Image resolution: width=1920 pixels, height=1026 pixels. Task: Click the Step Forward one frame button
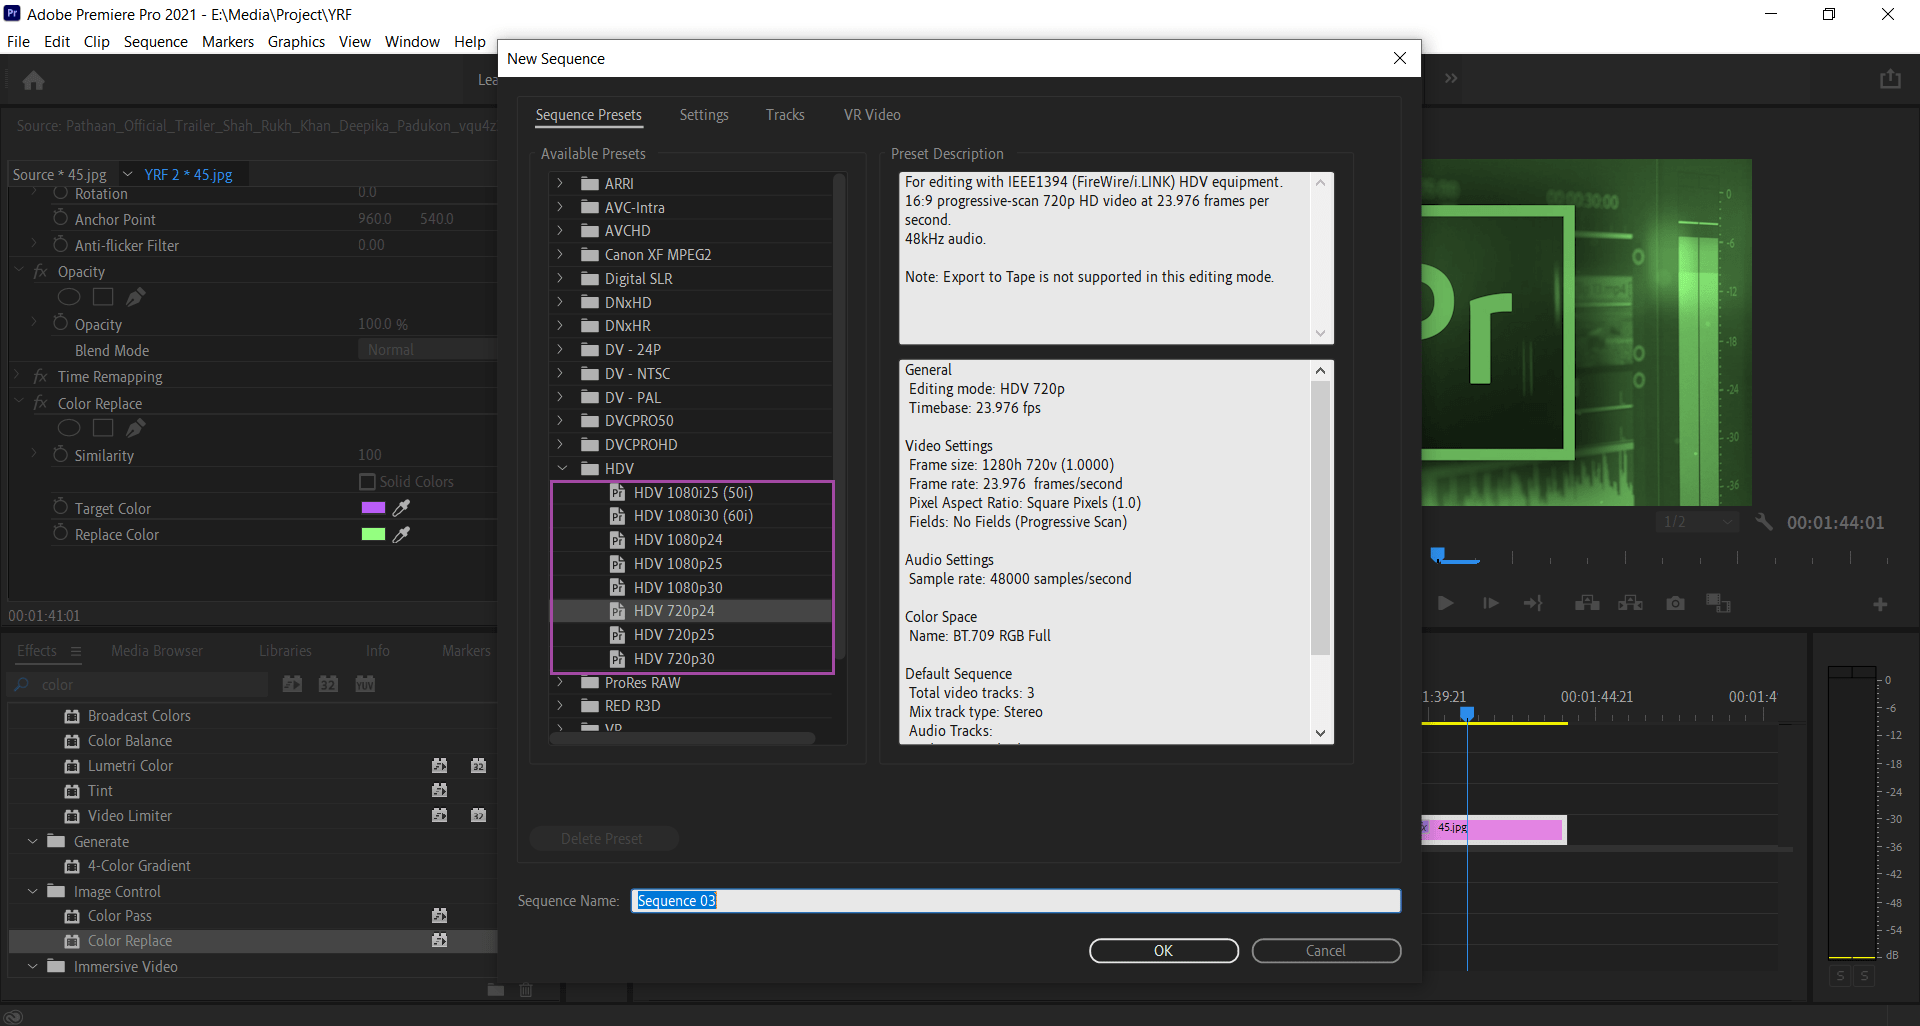1490,603
